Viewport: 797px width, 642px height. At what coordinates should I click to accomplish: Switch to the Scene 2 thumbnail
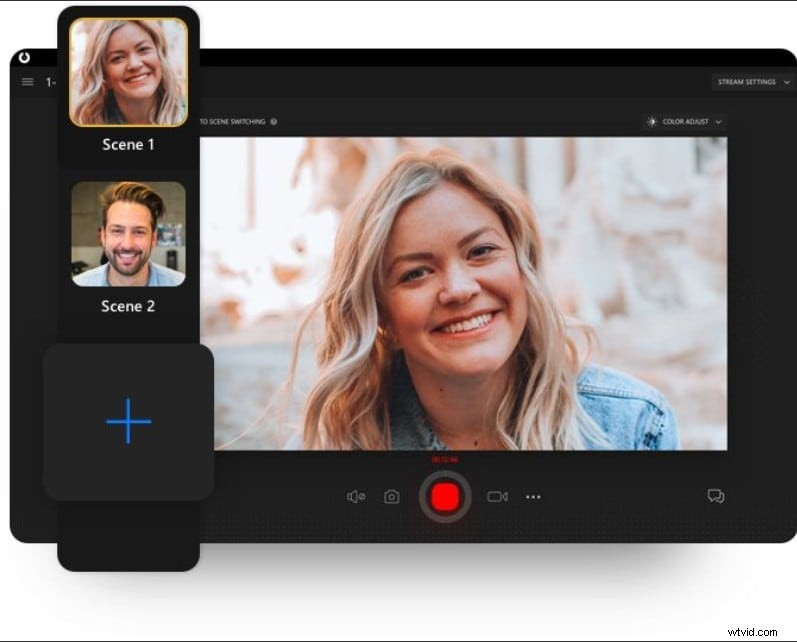tap(129, 234)
